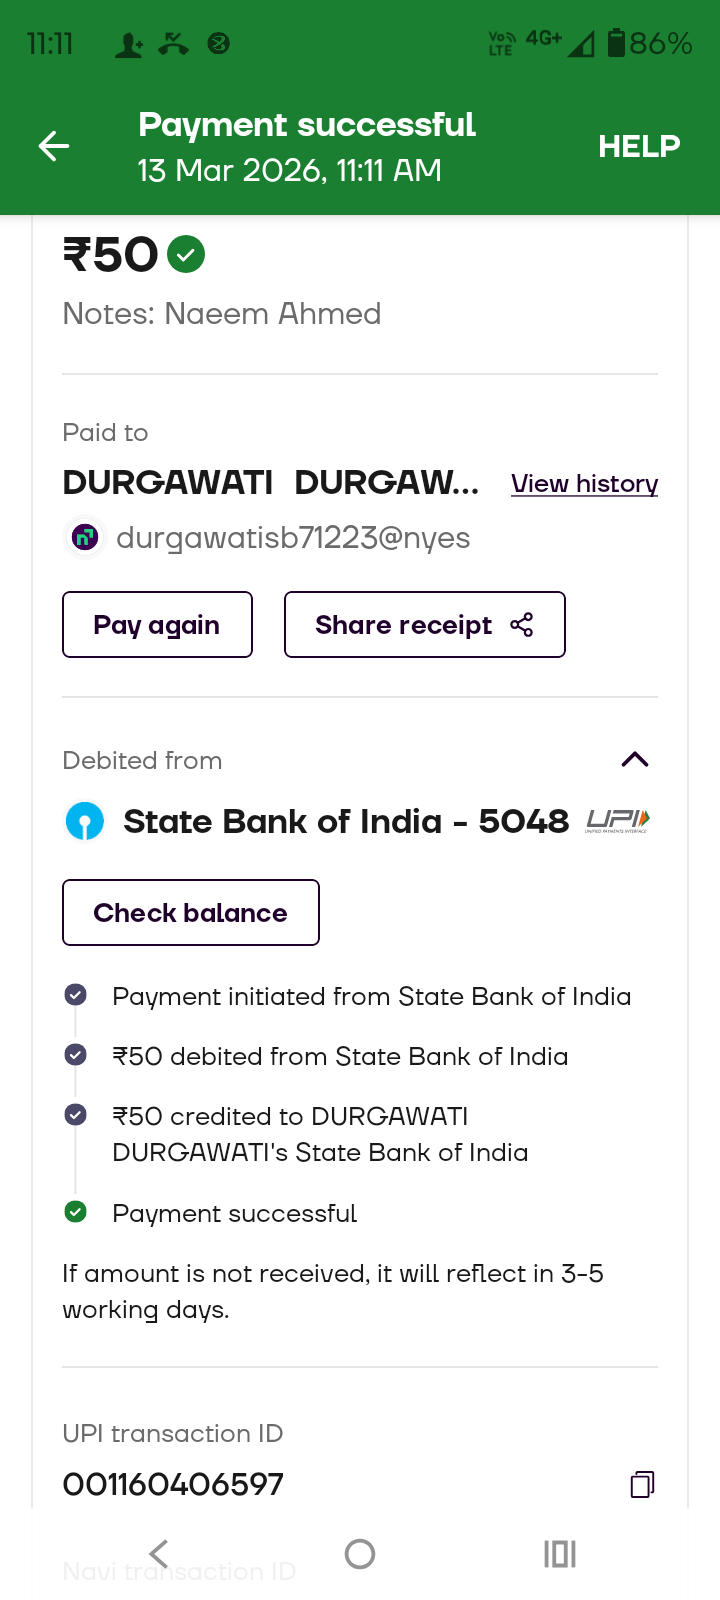
Task: Collapse the Debited from section
Action: tap(635, 760)
